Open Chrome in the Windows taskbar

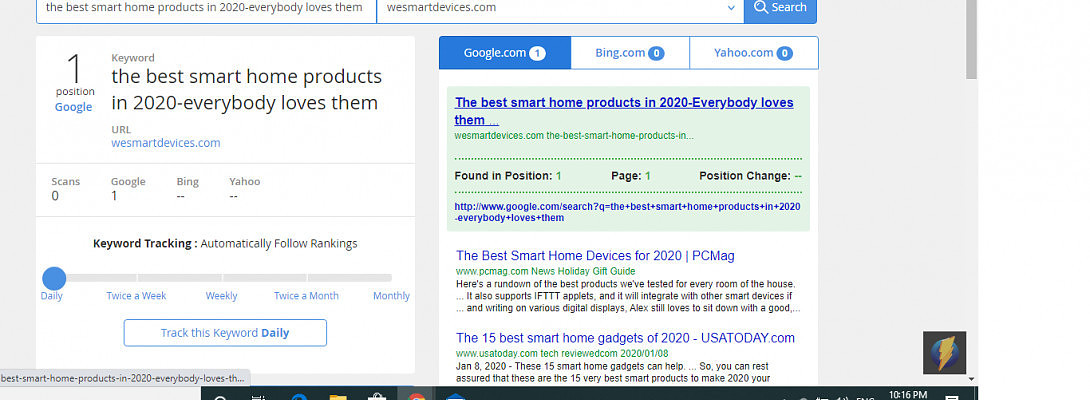pos(416,397)
